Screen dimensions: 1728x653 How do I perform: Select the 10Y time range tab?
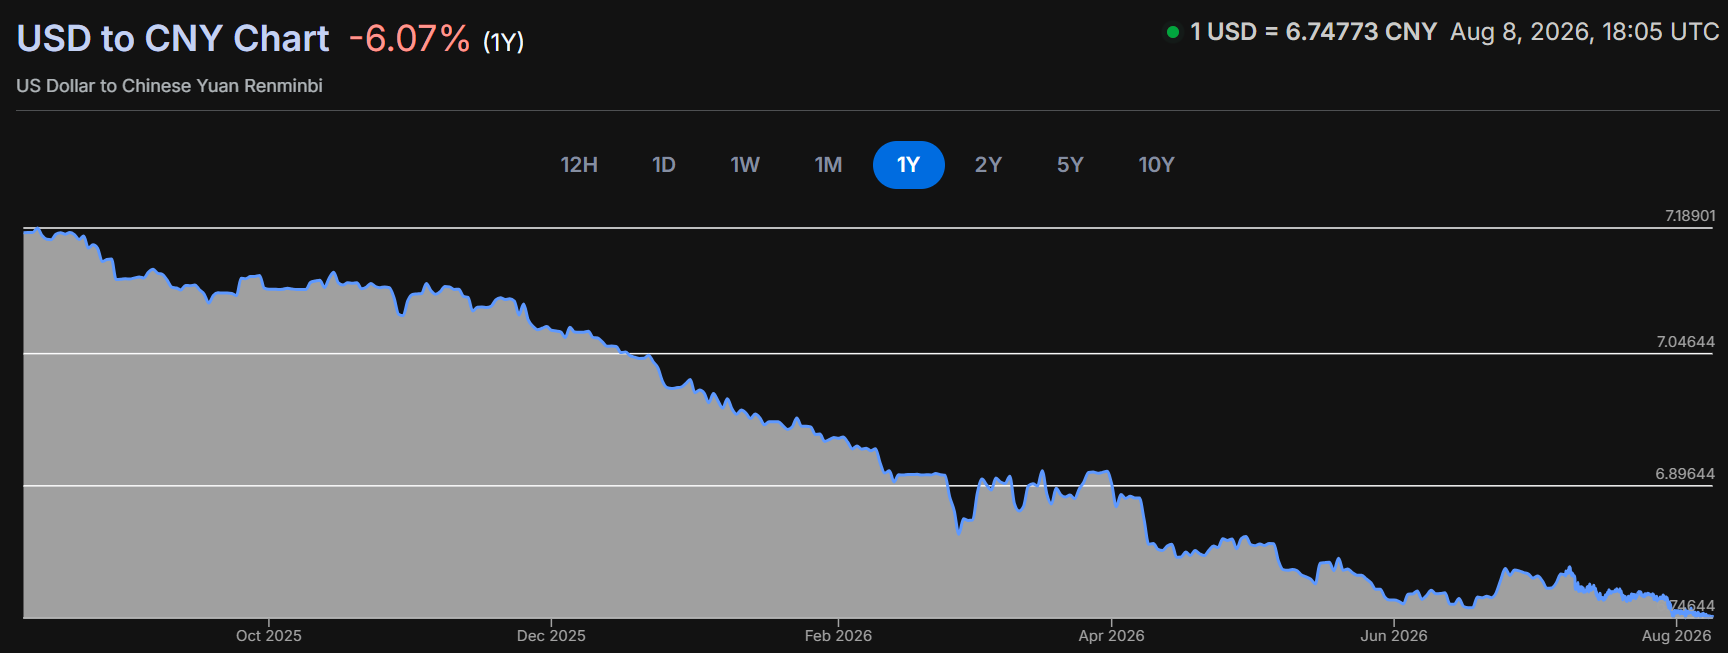click(x=1156, y=165)
